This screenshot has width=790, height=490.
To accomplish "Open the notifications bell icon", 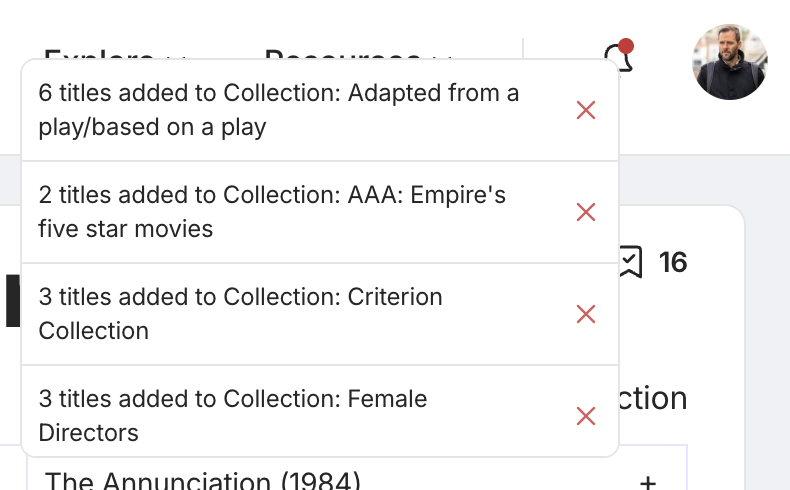I will (619, 56).
